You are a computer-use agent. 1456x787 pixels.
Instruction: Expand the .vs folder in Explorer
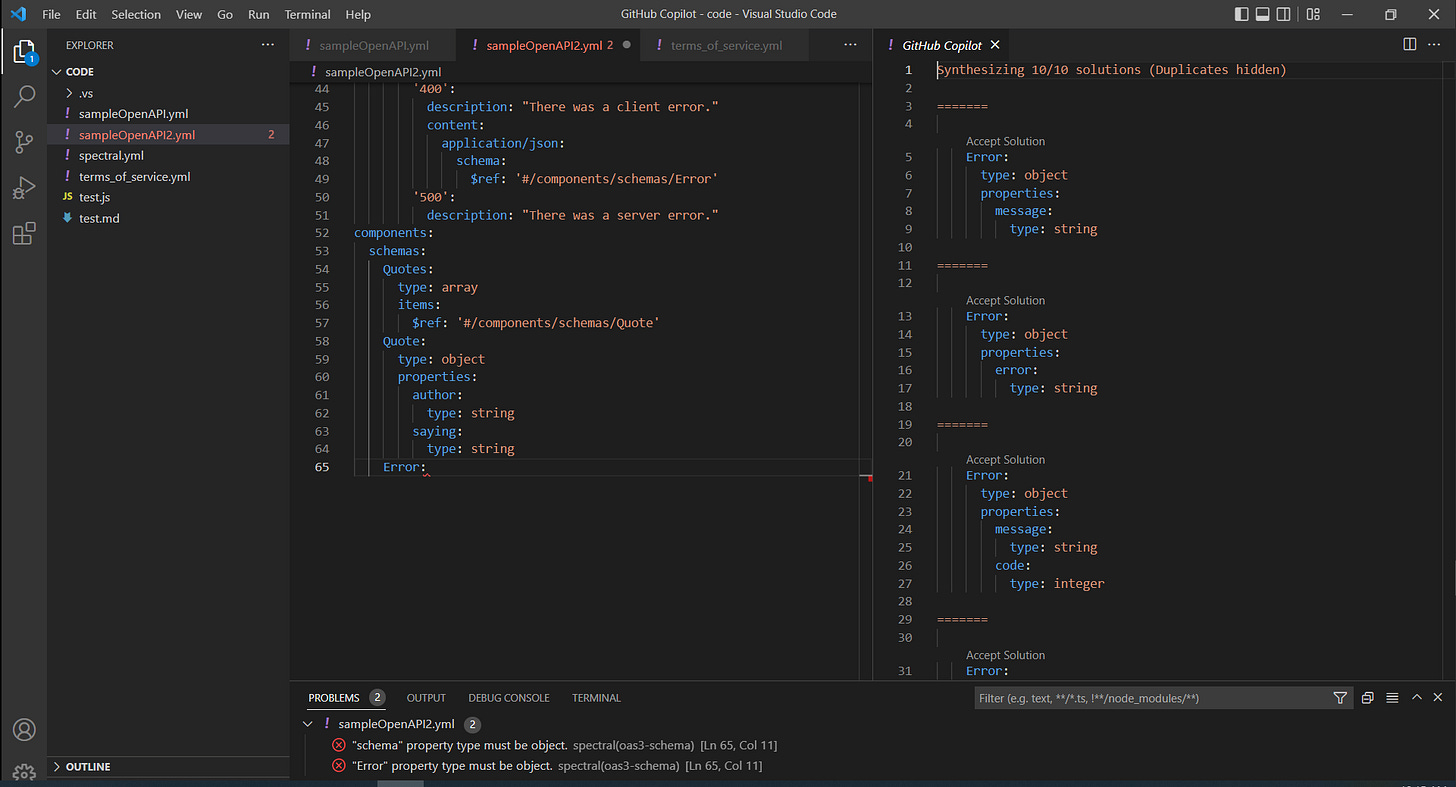click(86, 93)
